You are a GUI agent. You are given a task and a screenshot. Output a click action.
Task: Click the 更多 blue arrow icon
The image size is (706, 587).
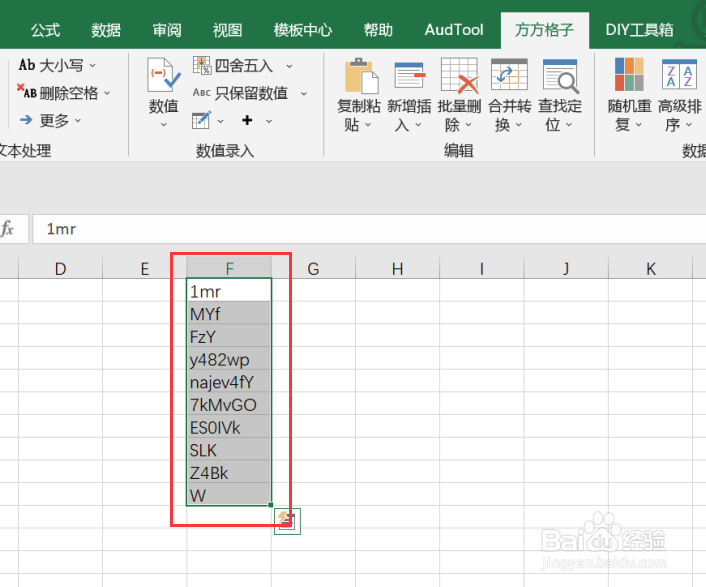pyautogui.click(x=26, y=120)
